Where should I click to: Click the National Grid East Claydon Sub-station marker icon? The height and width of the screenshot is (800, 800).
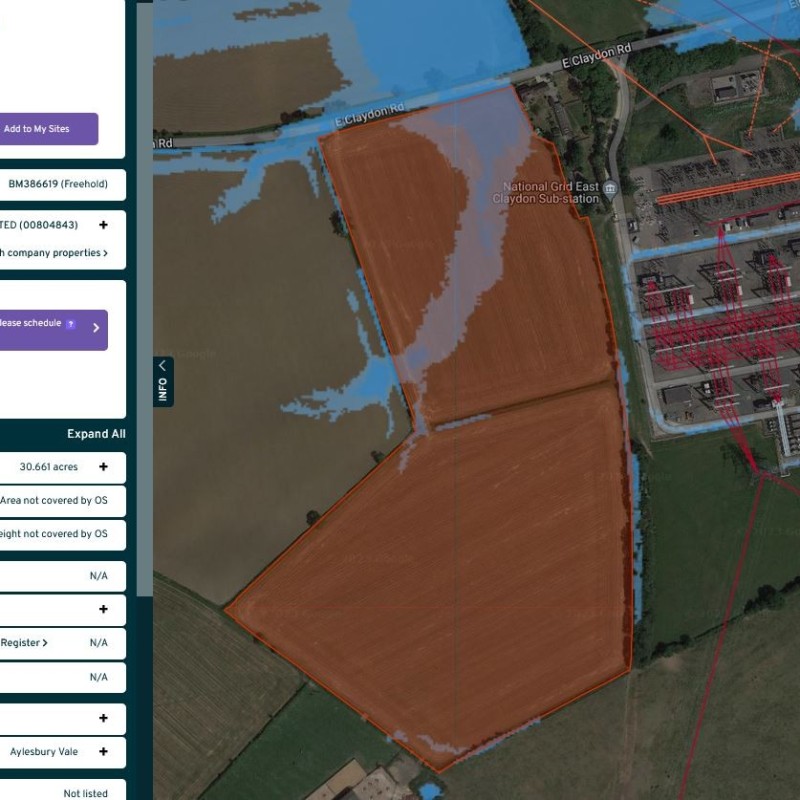pyautogui.click(x=611, y=188)
